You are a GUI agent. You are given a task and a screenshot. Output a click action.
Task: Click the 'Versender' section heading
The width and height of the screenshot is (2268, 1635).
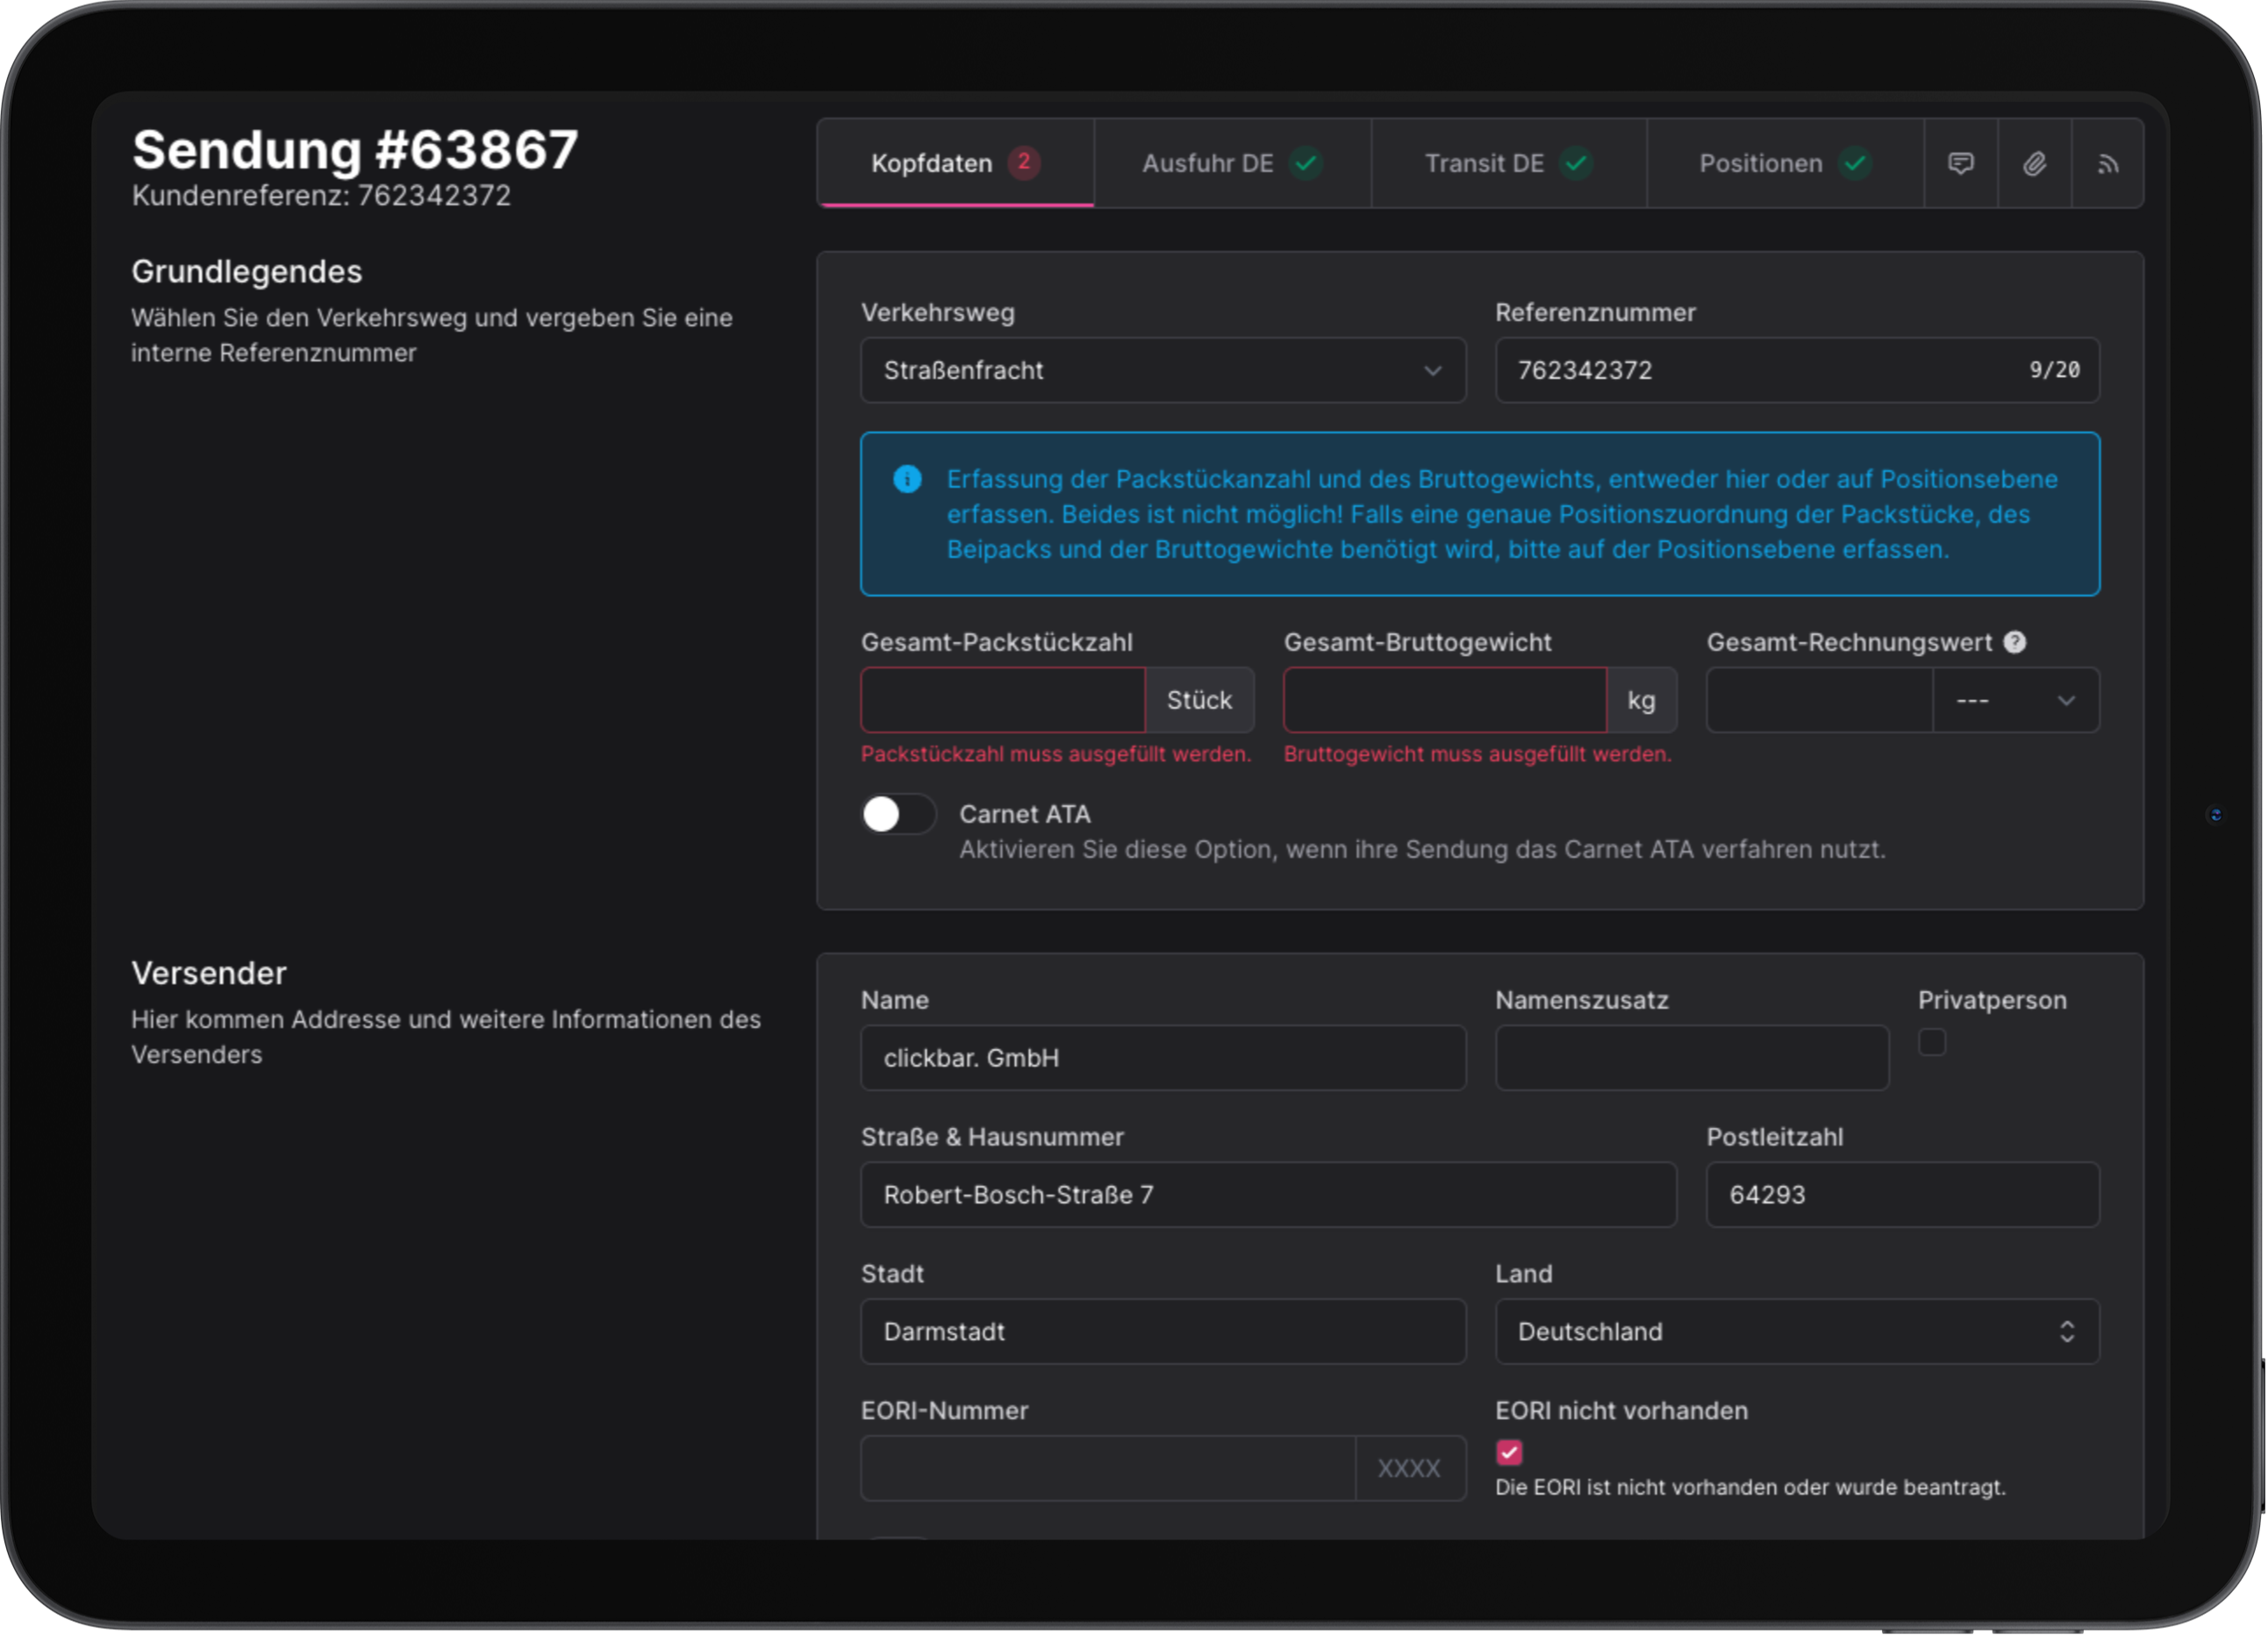tap(208, 973)
